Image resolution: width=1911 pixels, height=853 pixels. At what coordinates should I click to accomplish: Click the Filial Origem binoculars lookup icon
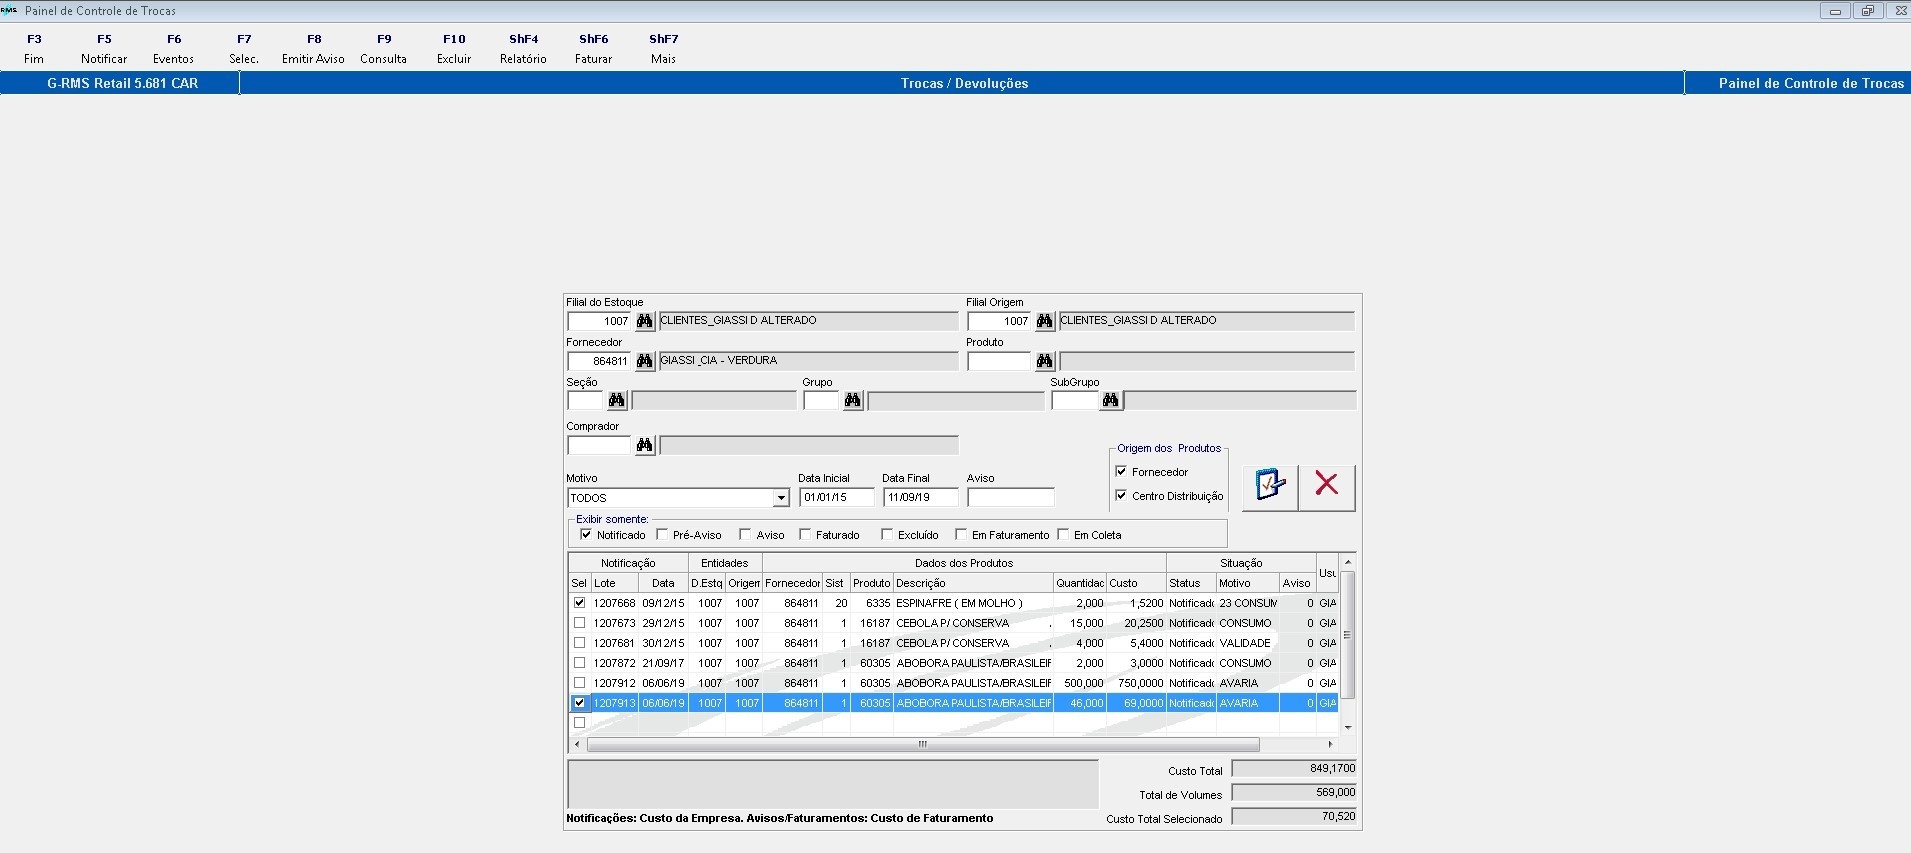[x=1044, y=321]
